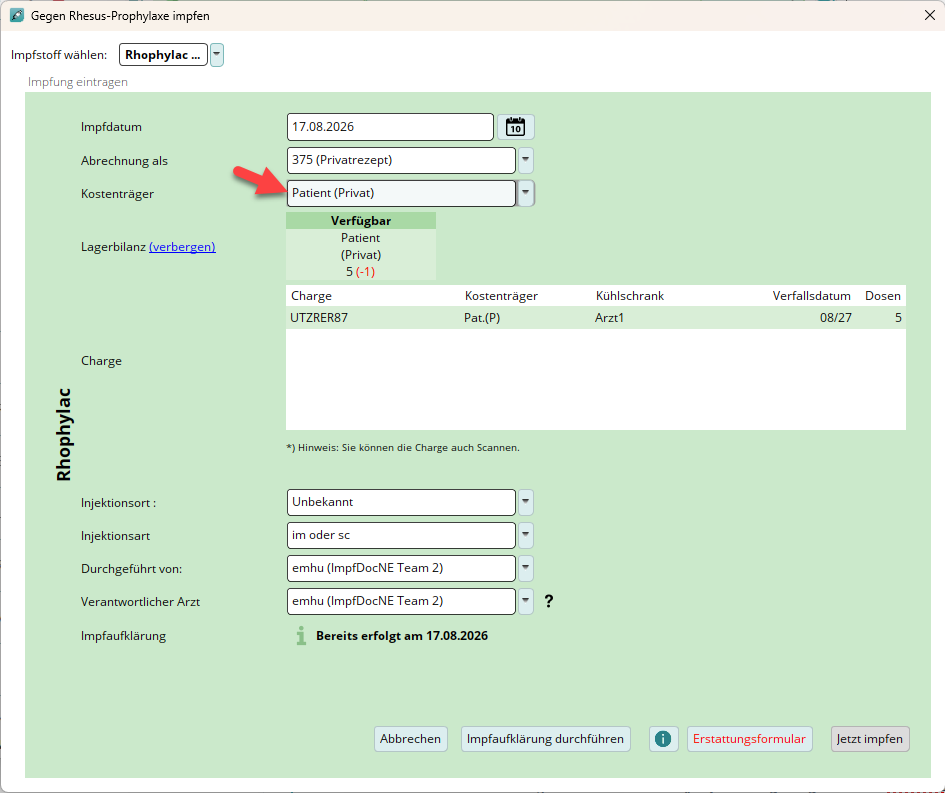Click the Arzt1 cell in charge table

(609, 318)
